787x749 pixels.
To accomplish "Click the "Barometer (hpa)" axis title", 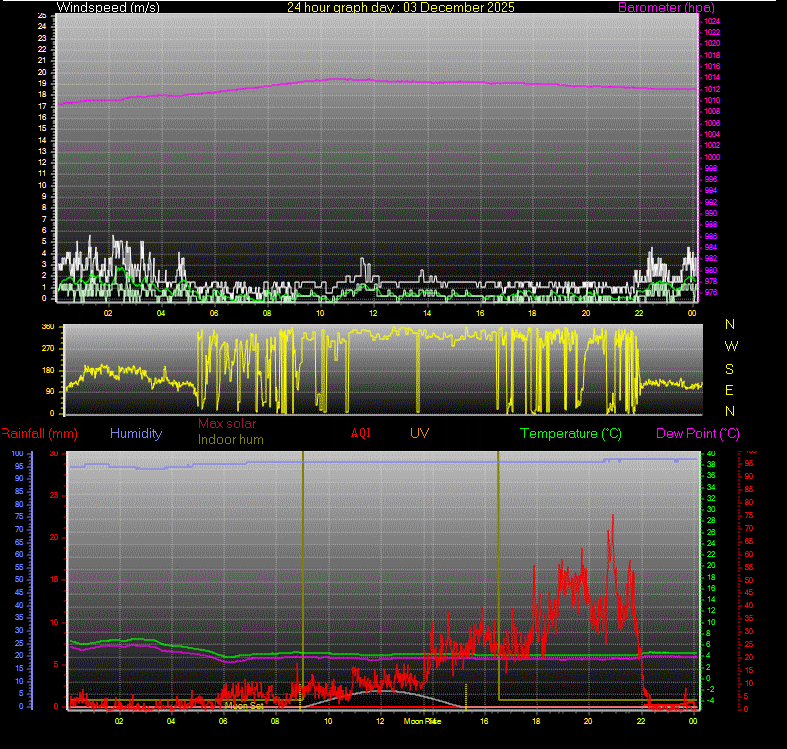I will pyautogui.click(x=666, y=8).
